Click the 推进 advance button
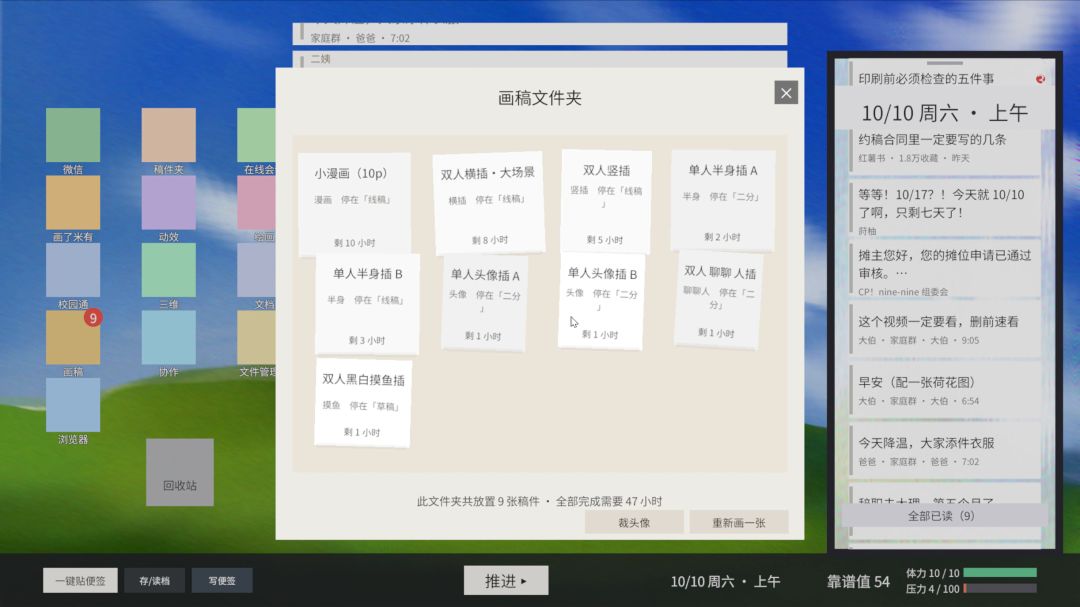This screenshot has height=607, width=1080. [506, 581]
